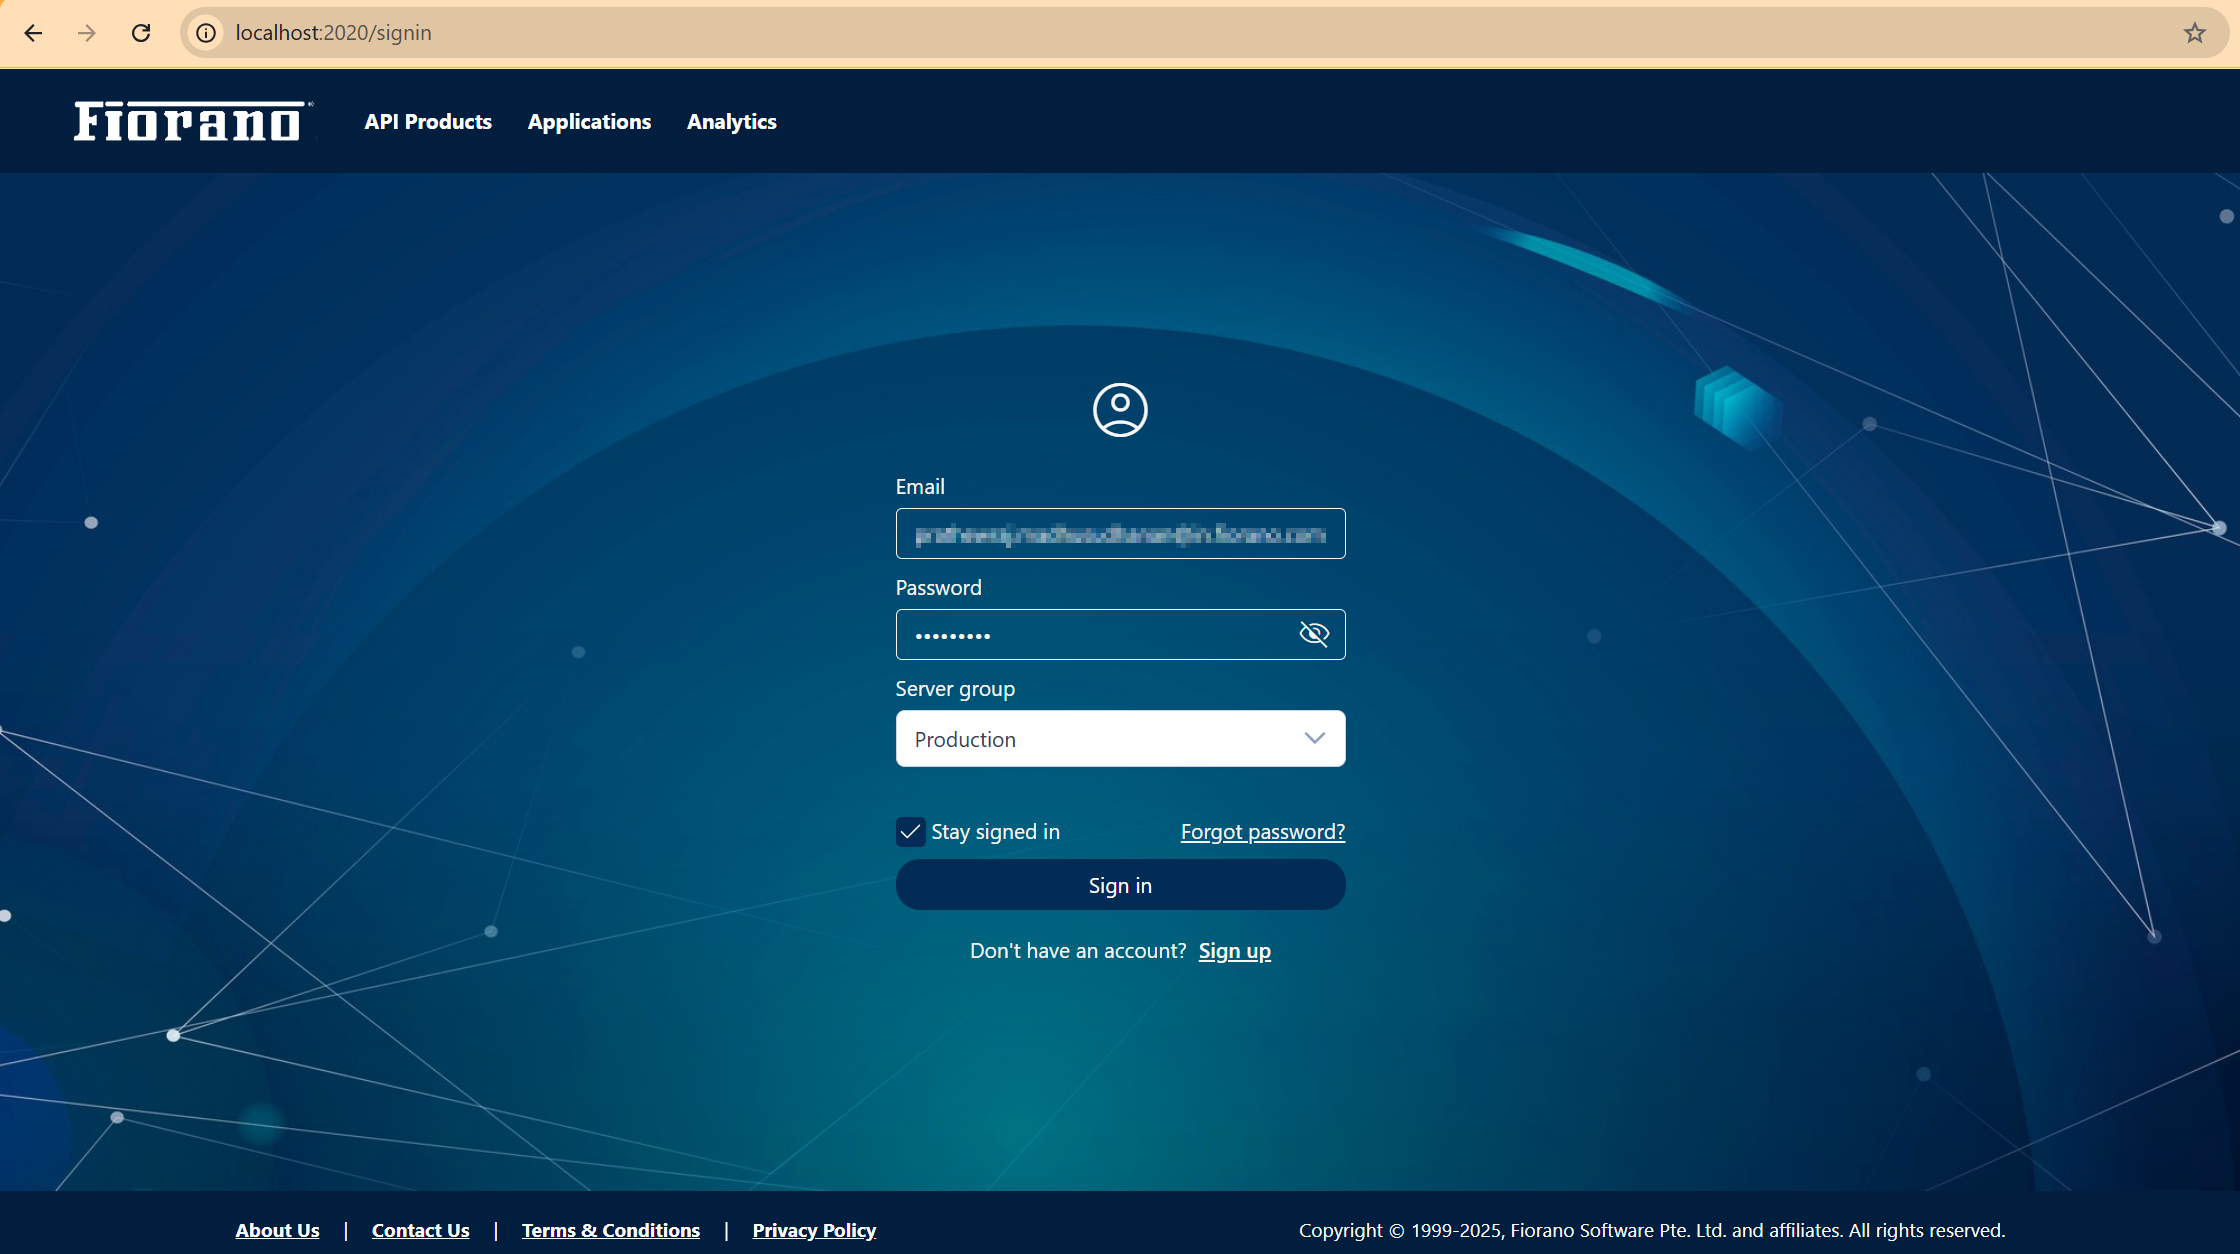Open the Analytics menu
This screenshot has height=1254, width=2240.
pos(732,122)
